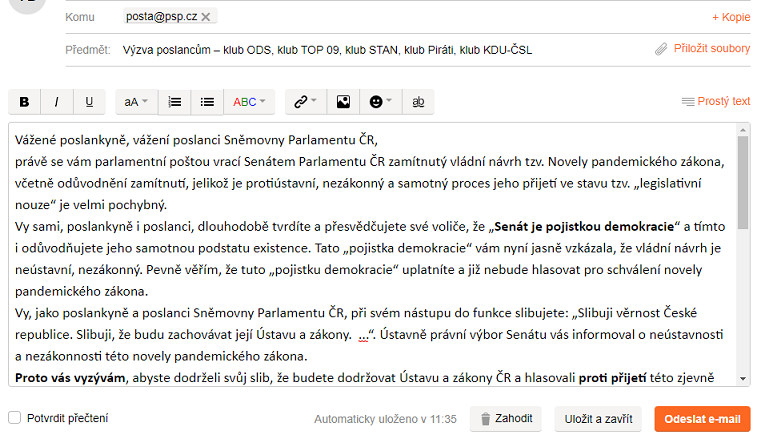Send the message with Odeslat e-mail

coord(702,419)
